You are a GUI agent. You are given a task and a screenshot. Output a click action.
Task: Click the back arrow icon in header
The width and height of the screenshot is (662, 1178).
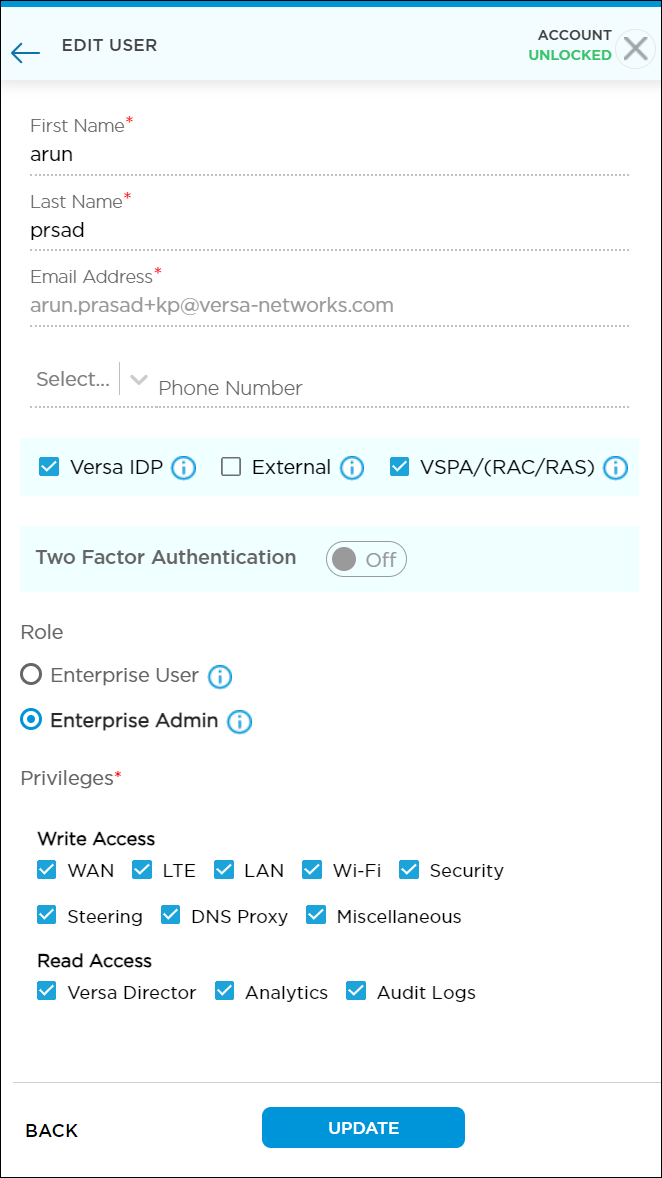[25, 53]
